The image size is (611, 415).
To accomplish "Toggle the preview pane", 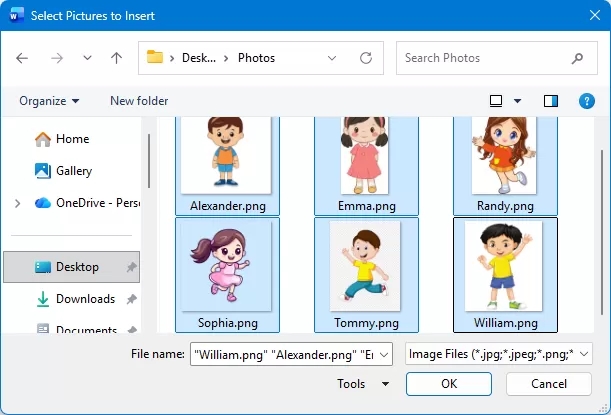I will (551, 101).
